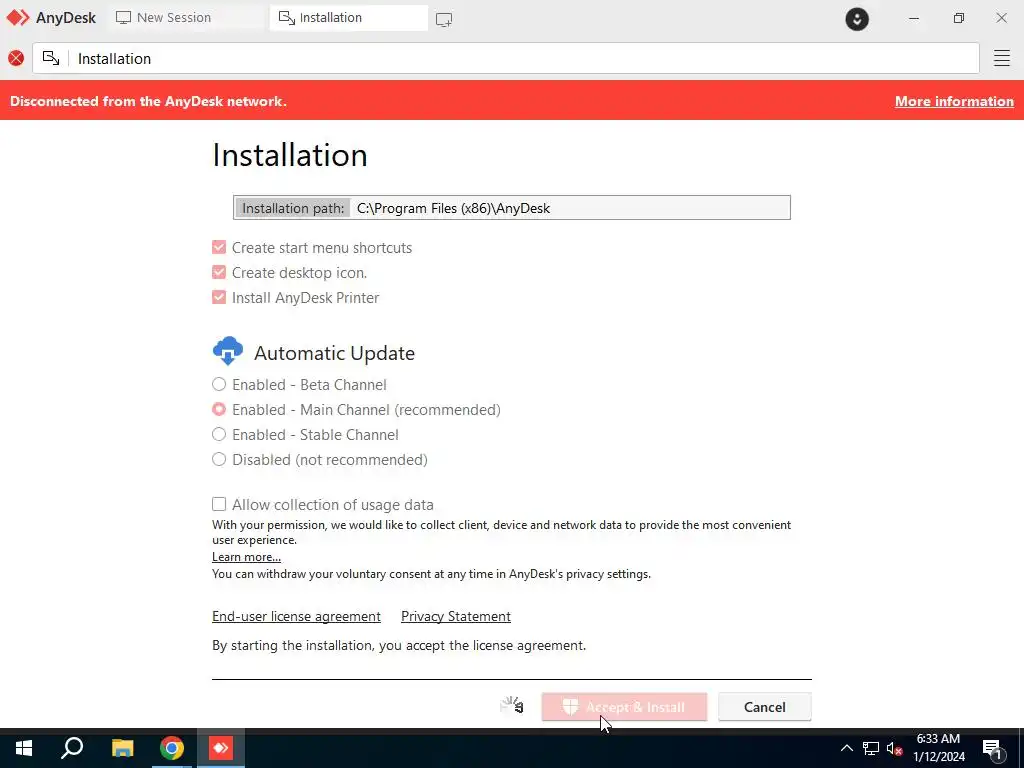Toggle Install AnyDesk Printer checkbox
This screenshot has height=768, width=1024.
pos(219,297)
